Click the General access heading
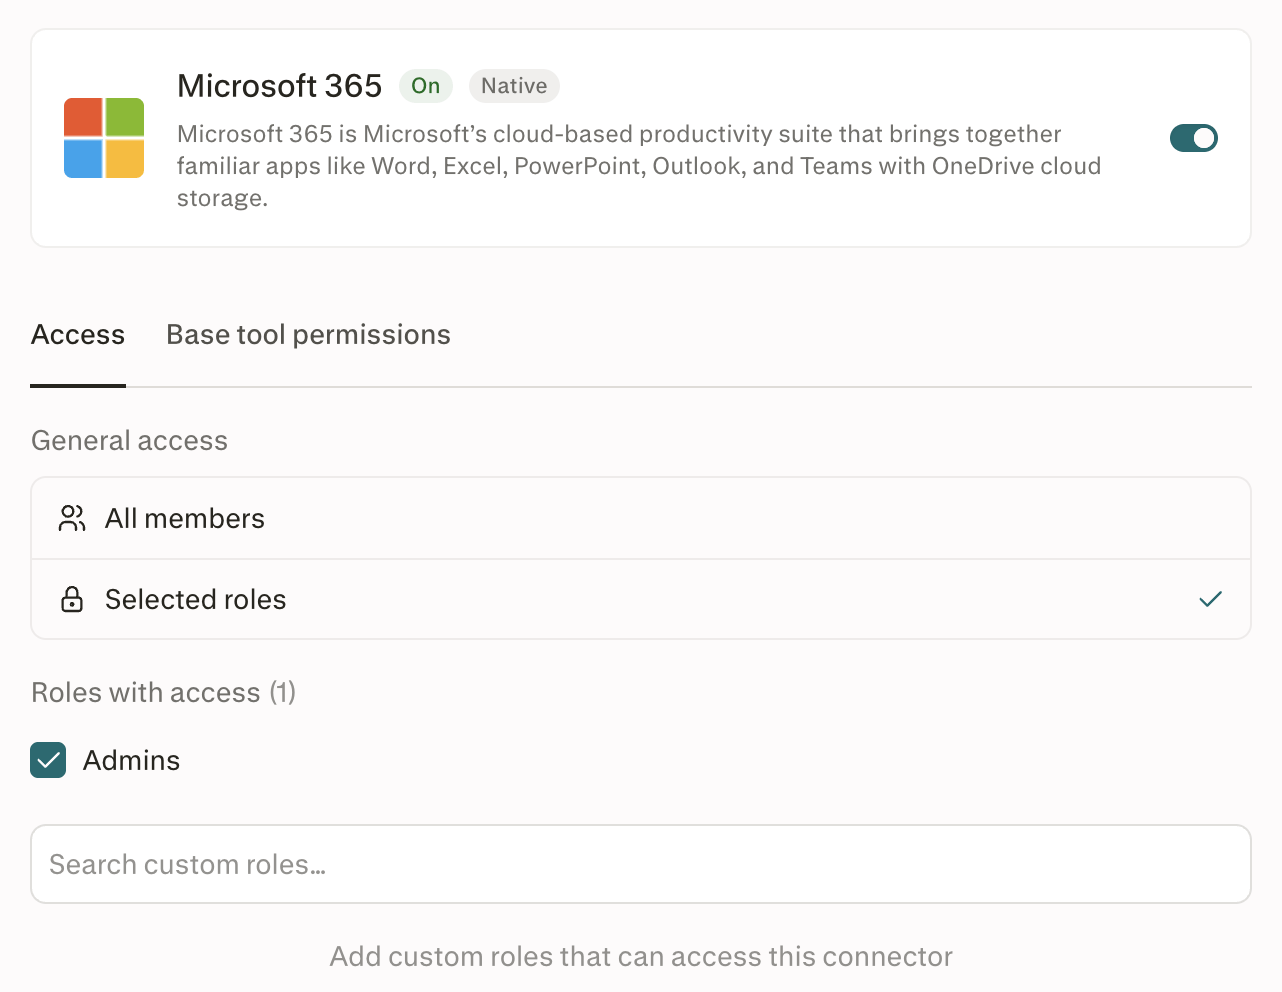Viewport: 1282px width, 992px height. point(129,441)
